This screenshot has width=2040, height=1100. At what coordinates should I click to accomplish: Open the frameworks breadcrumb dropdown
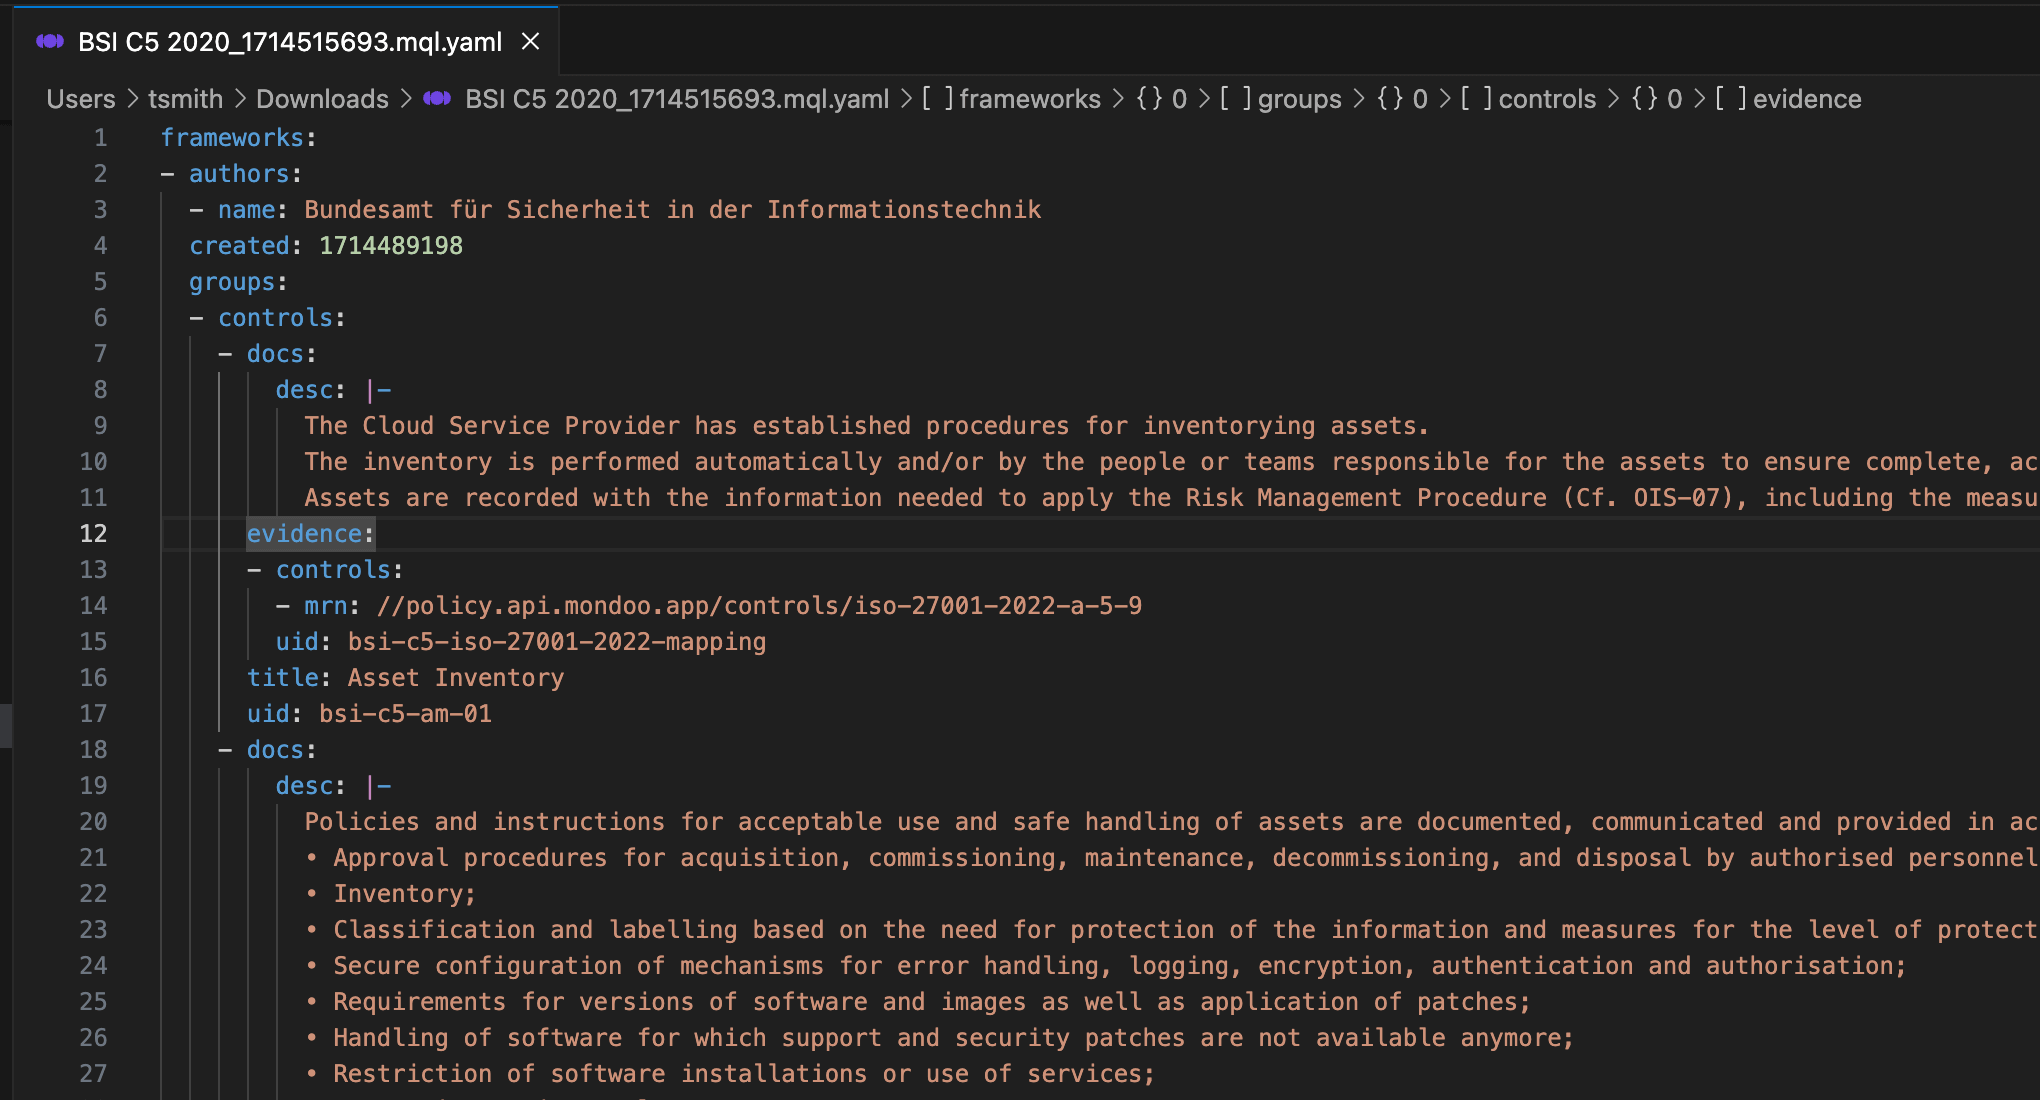1028,99
